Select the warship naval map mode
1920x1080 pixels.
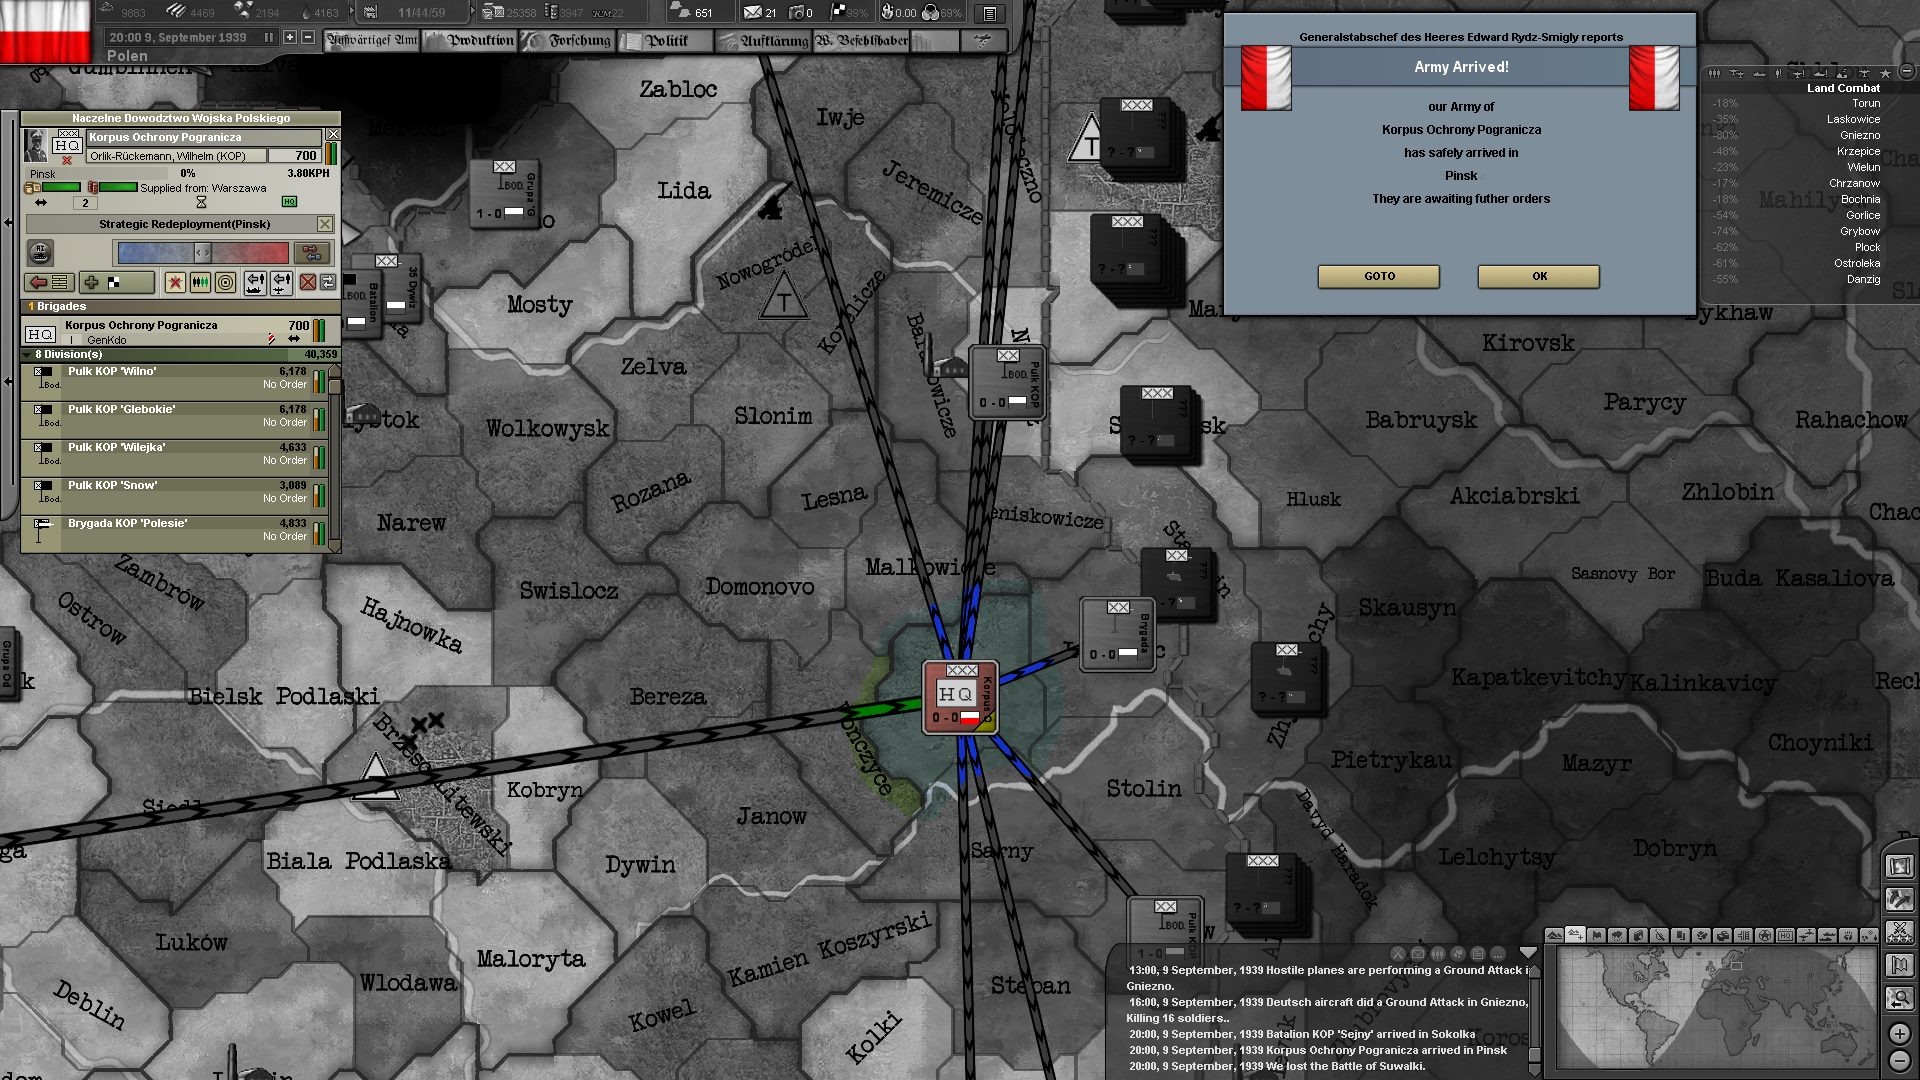point(1827,936)
